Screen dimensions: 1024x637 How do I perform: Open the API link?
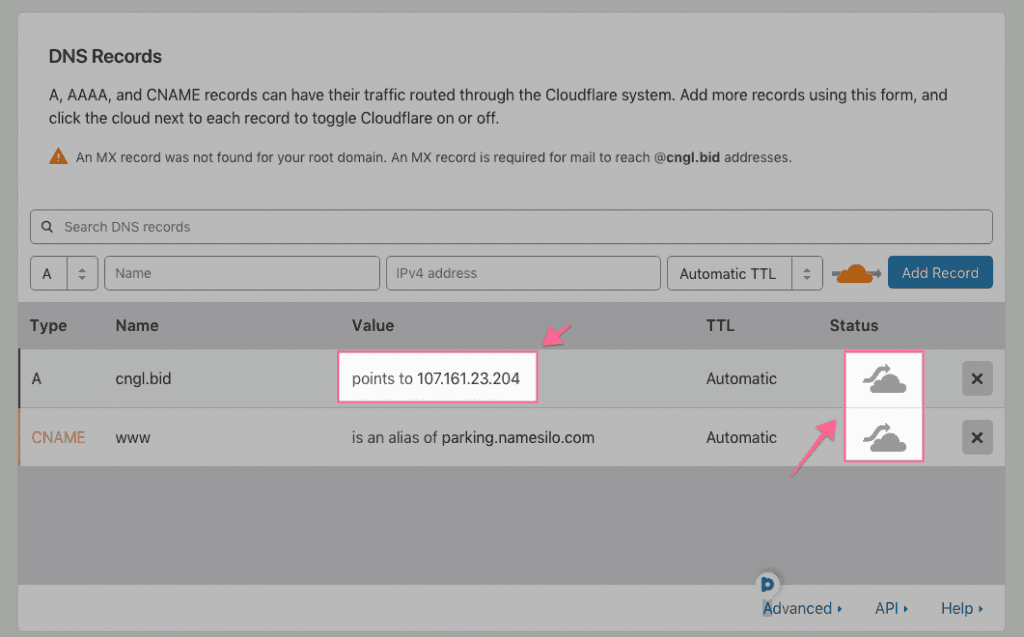[x=891, y=608]
